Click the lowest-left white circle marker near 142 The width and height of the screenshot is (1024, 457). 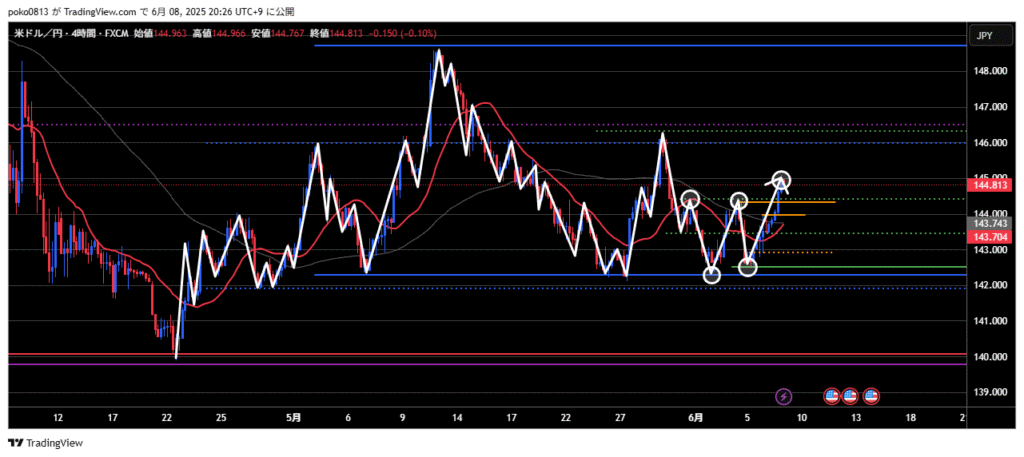(x=712, y=275)
